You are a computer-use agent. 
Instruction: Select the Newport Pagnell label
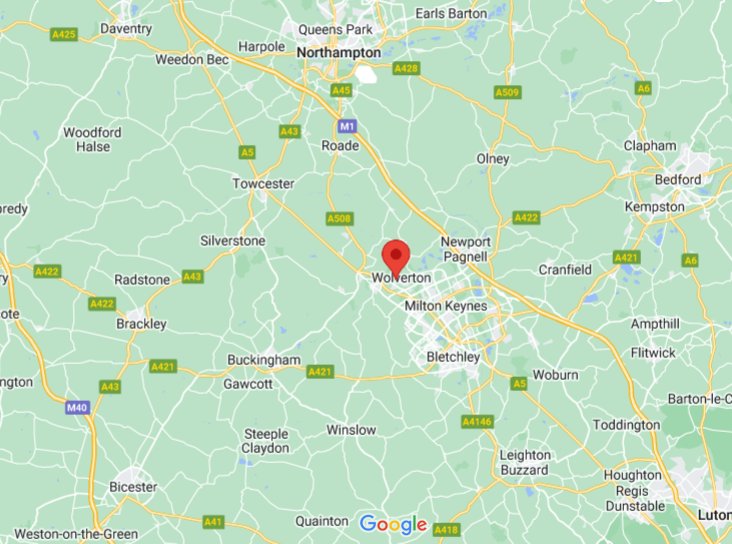click(x=465, y=249)
